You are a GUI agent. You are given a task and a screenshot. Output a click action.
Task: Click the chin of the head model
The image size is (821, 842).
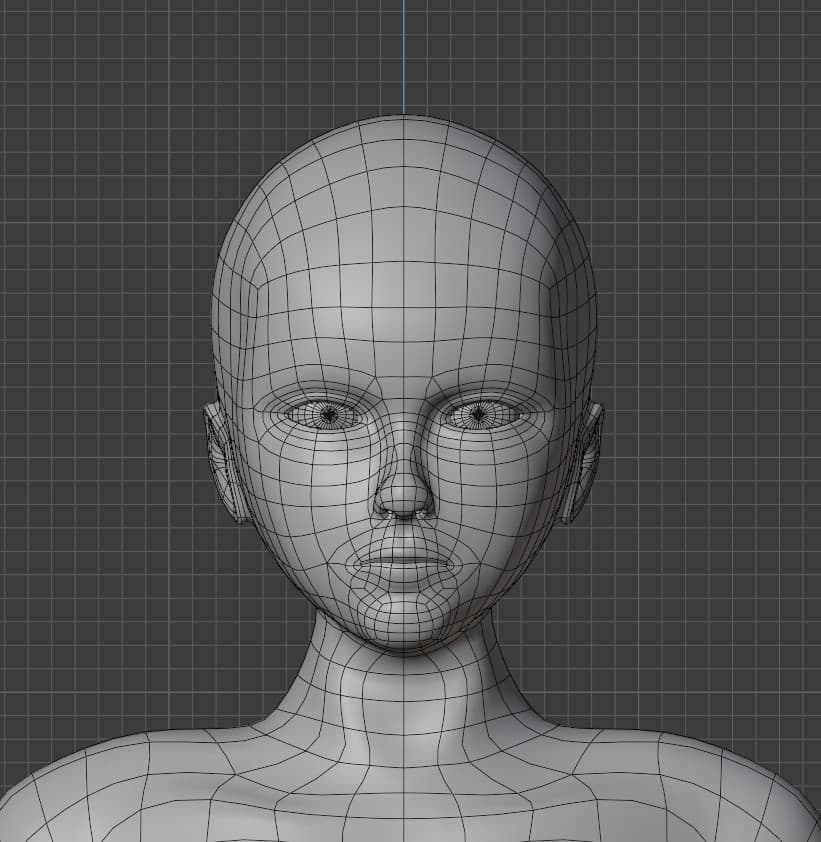point(403,625)
